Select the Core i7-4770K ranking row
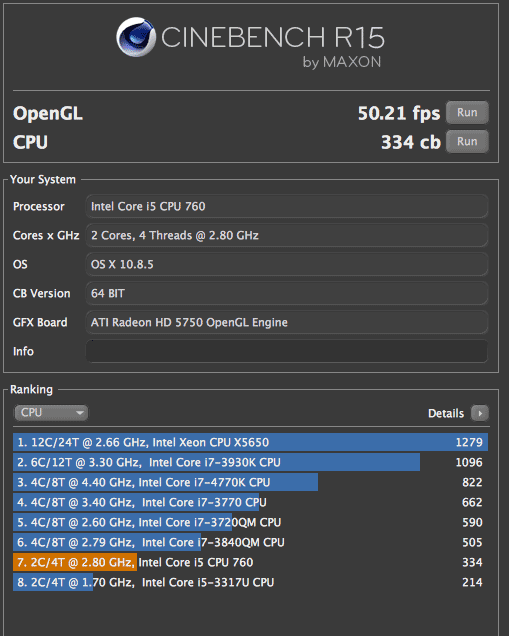The image size is (509, 636). 250,482
